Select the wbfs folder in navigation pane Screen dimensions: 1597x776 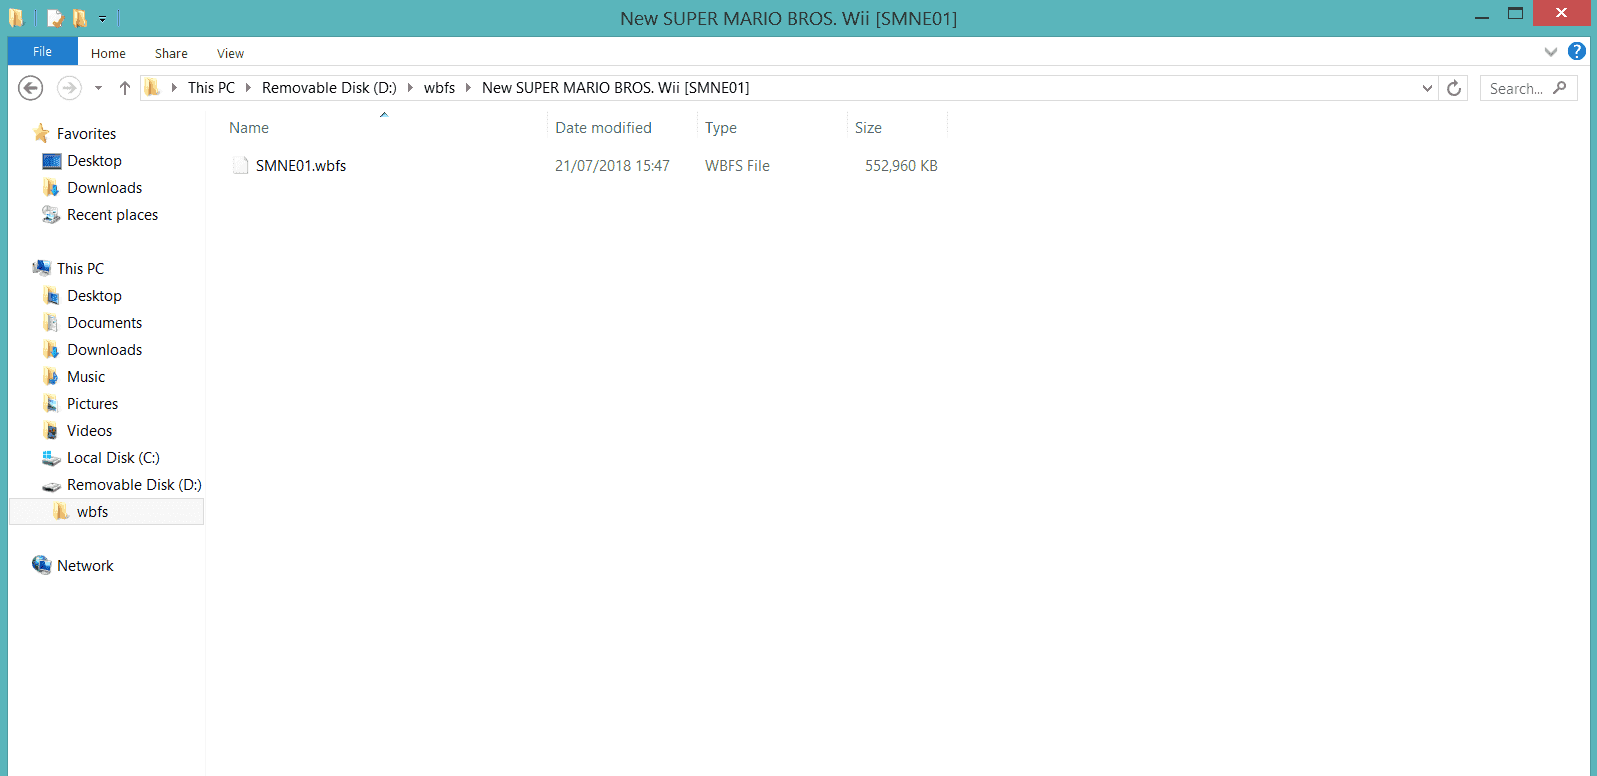click(x=106, y=512)
